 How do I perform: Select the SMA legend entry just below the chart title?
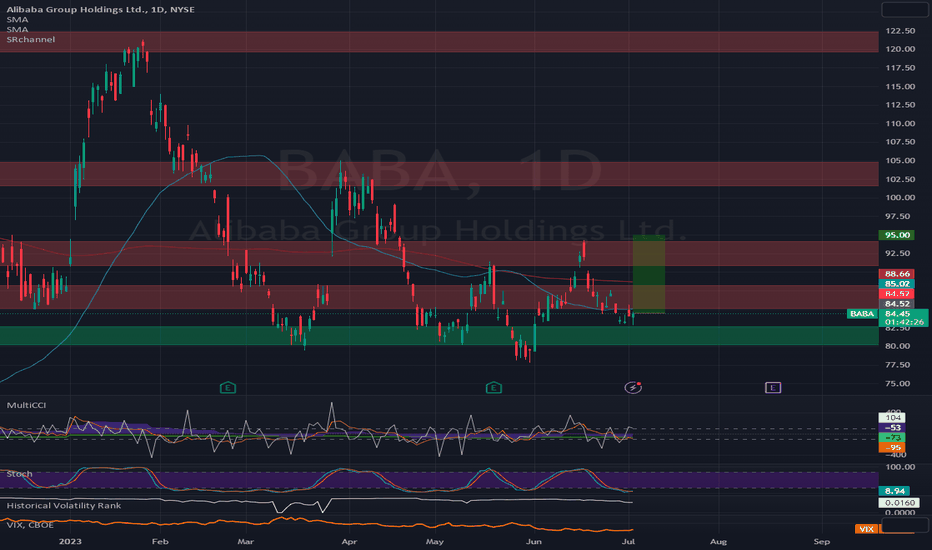(17, 19)
